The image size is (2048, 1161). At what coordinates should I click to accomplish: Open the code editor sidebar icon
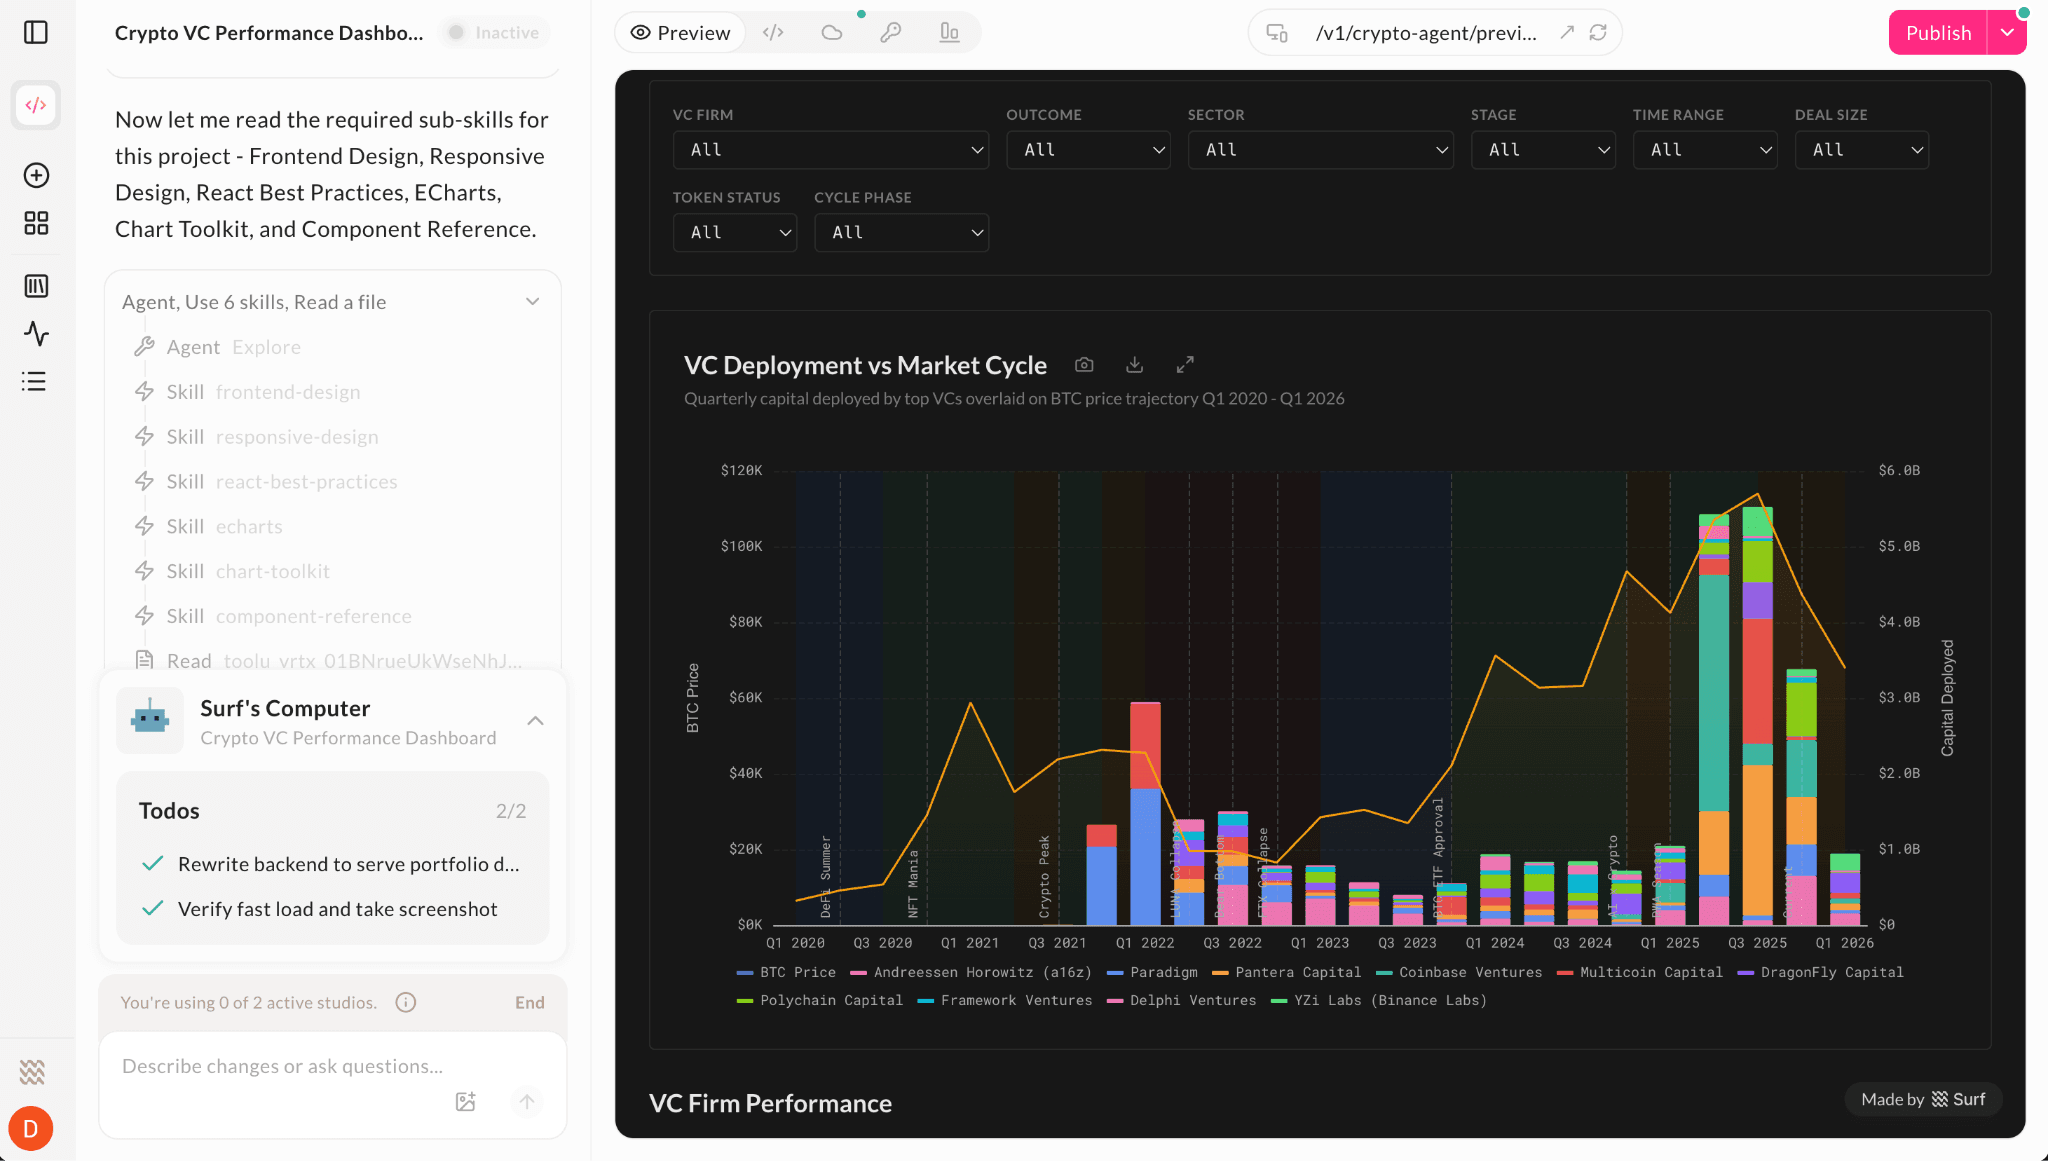pyautogui.click(x=36, y=105)
